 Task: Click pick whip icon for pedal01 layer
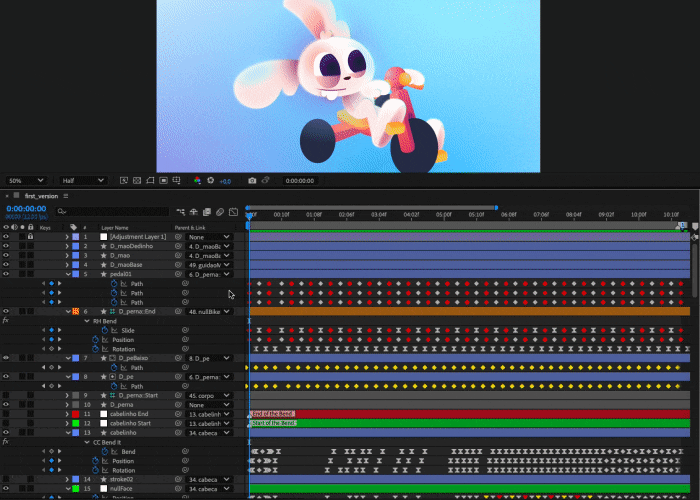pos(178,274)
